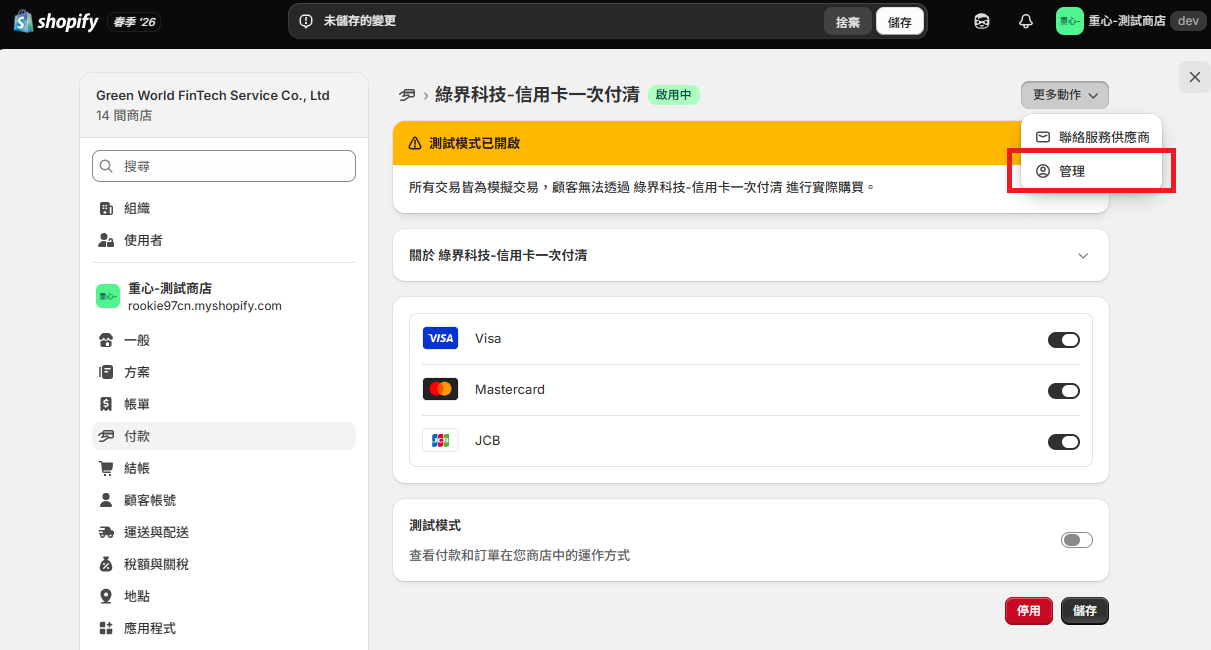Click the 地點 location pin icon
This screenshot has width=1211, height=650.
[106, 596]
